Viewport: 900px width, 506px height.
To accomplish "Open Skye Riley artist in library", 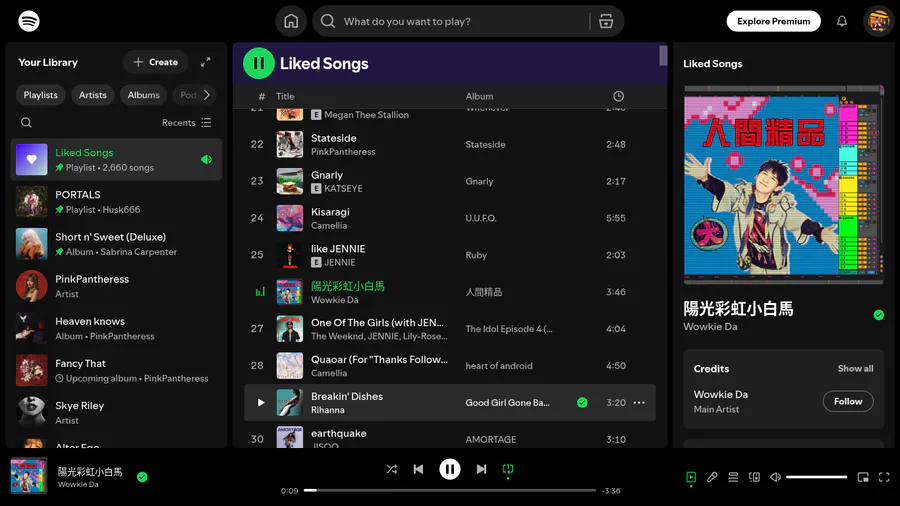I will [116, 412].
